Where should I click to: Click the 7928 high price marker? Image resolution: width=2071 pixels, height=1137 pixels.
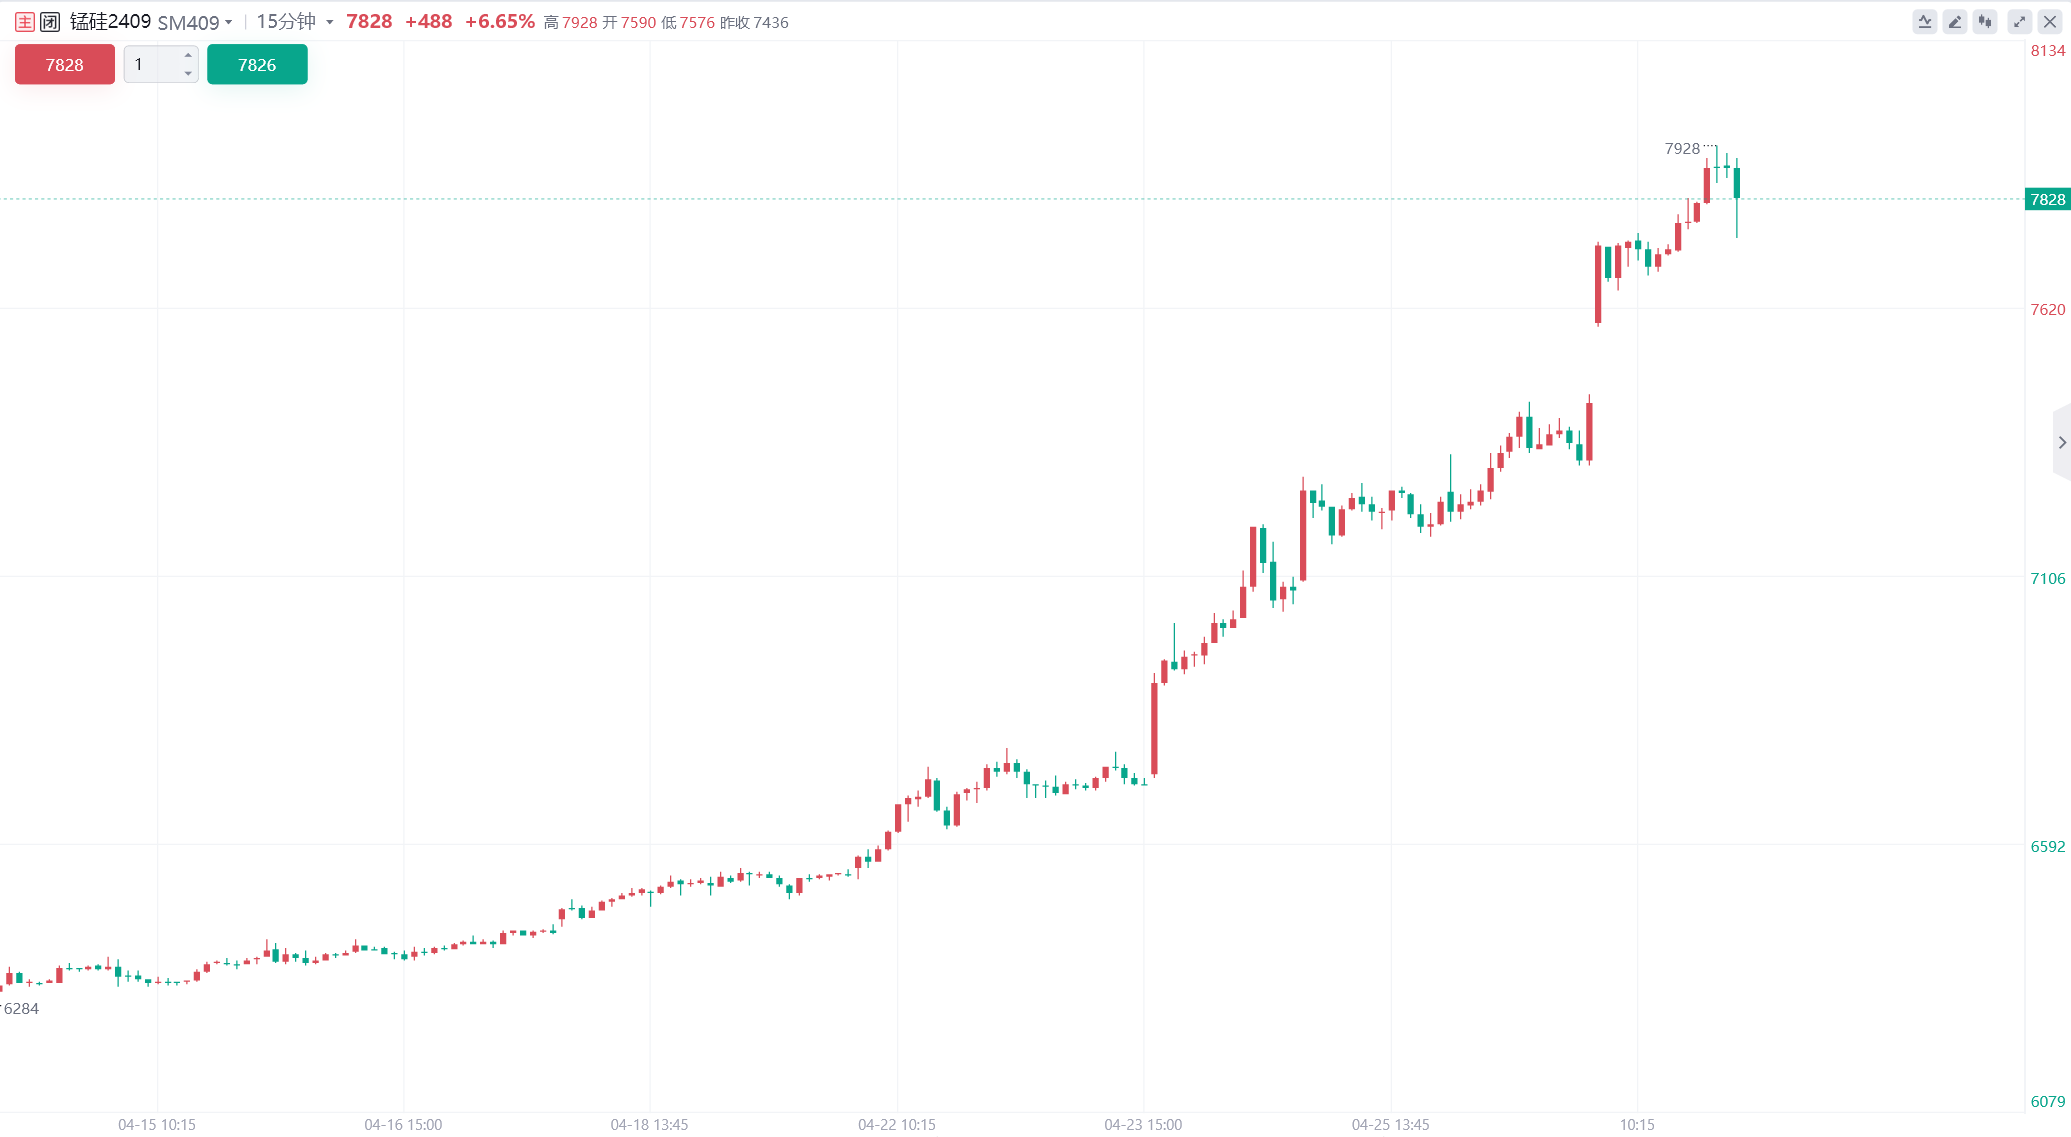click(x=1682, y=149)
